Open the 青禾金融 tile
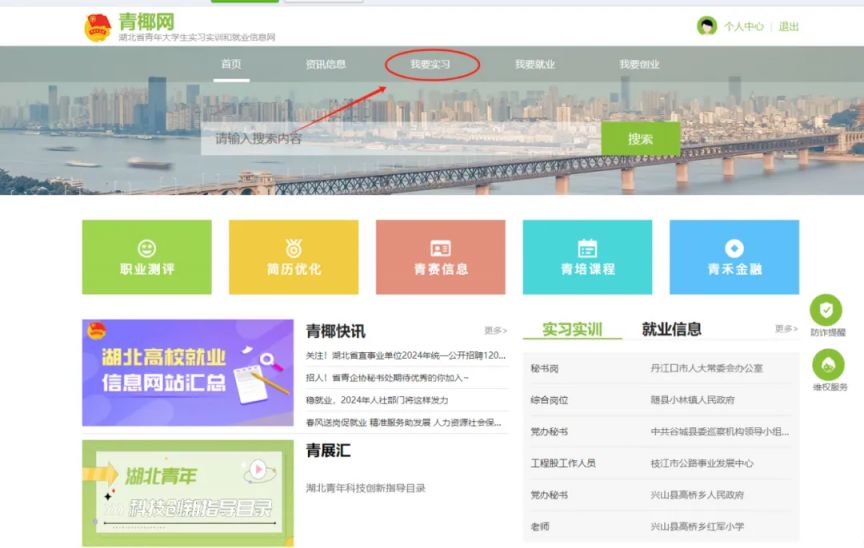 pyautogui.click(x=734, y=257)
